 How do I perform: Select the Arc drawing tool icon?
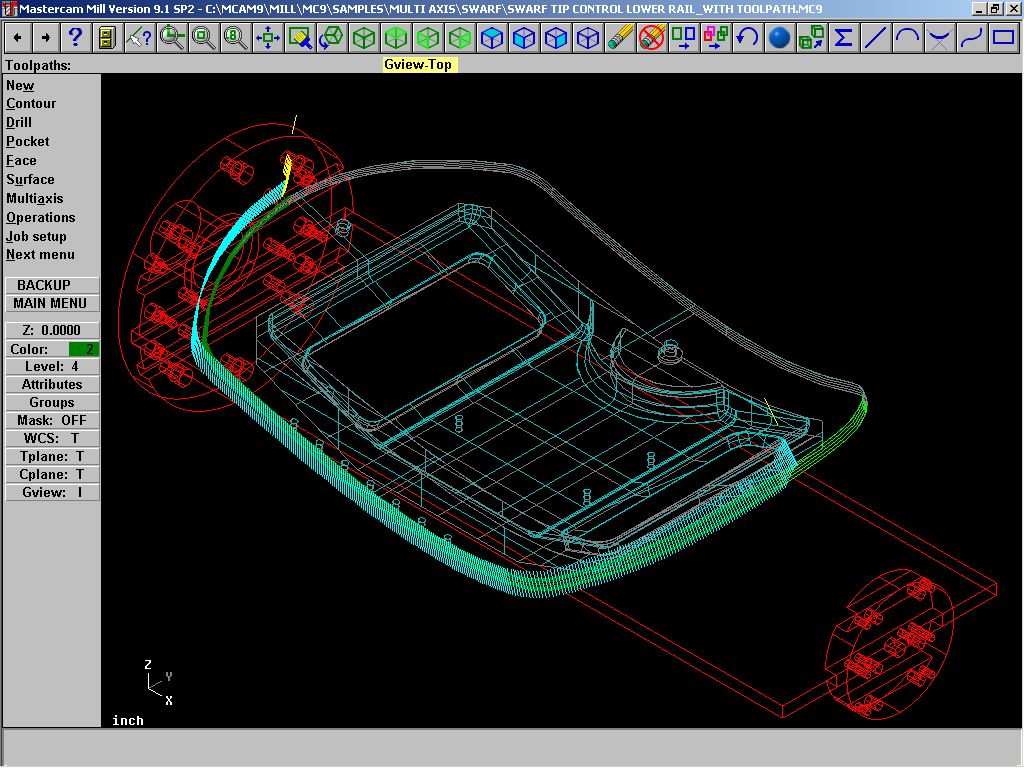pyautogui.click(x=907, y=38)
